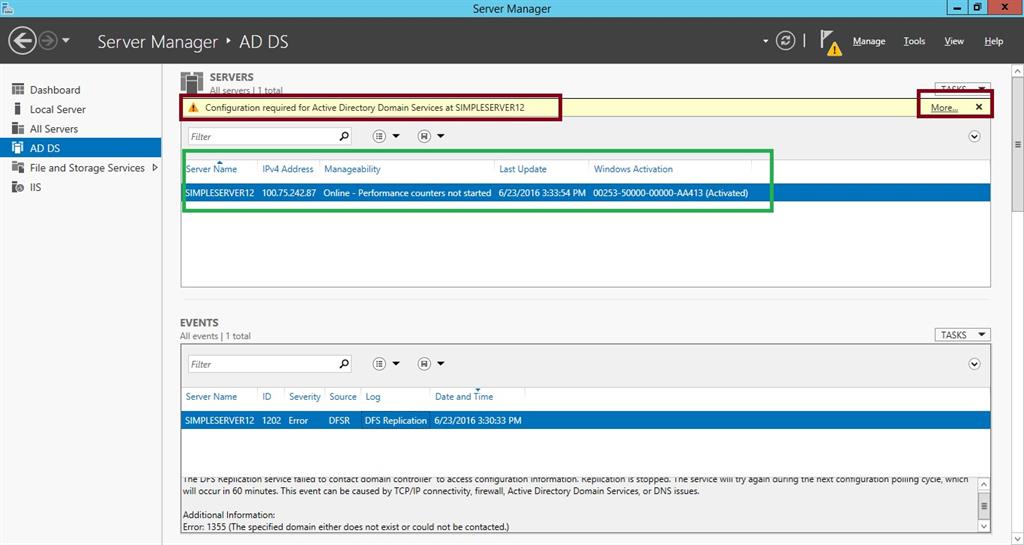Click the All Servers icon

click(x=18, y=129)
